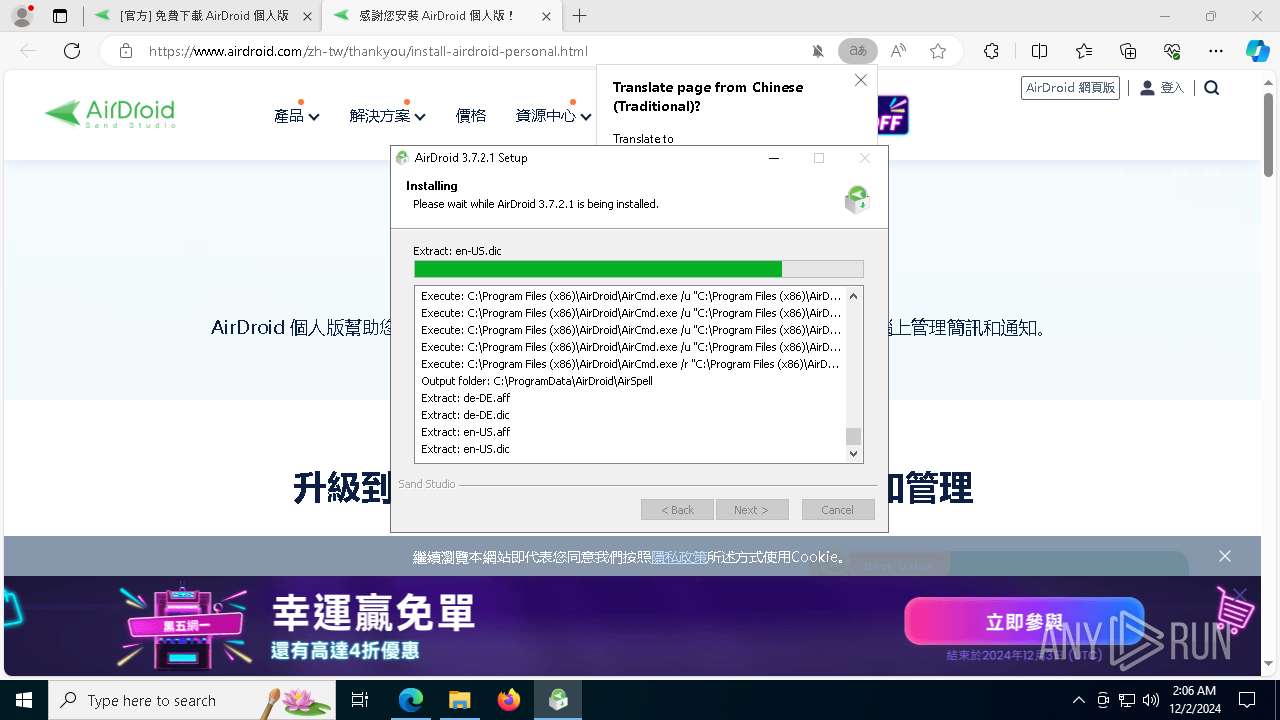Open File Explorer from taskbar
Screen dimensions: 1280x720
coord(459,700)
